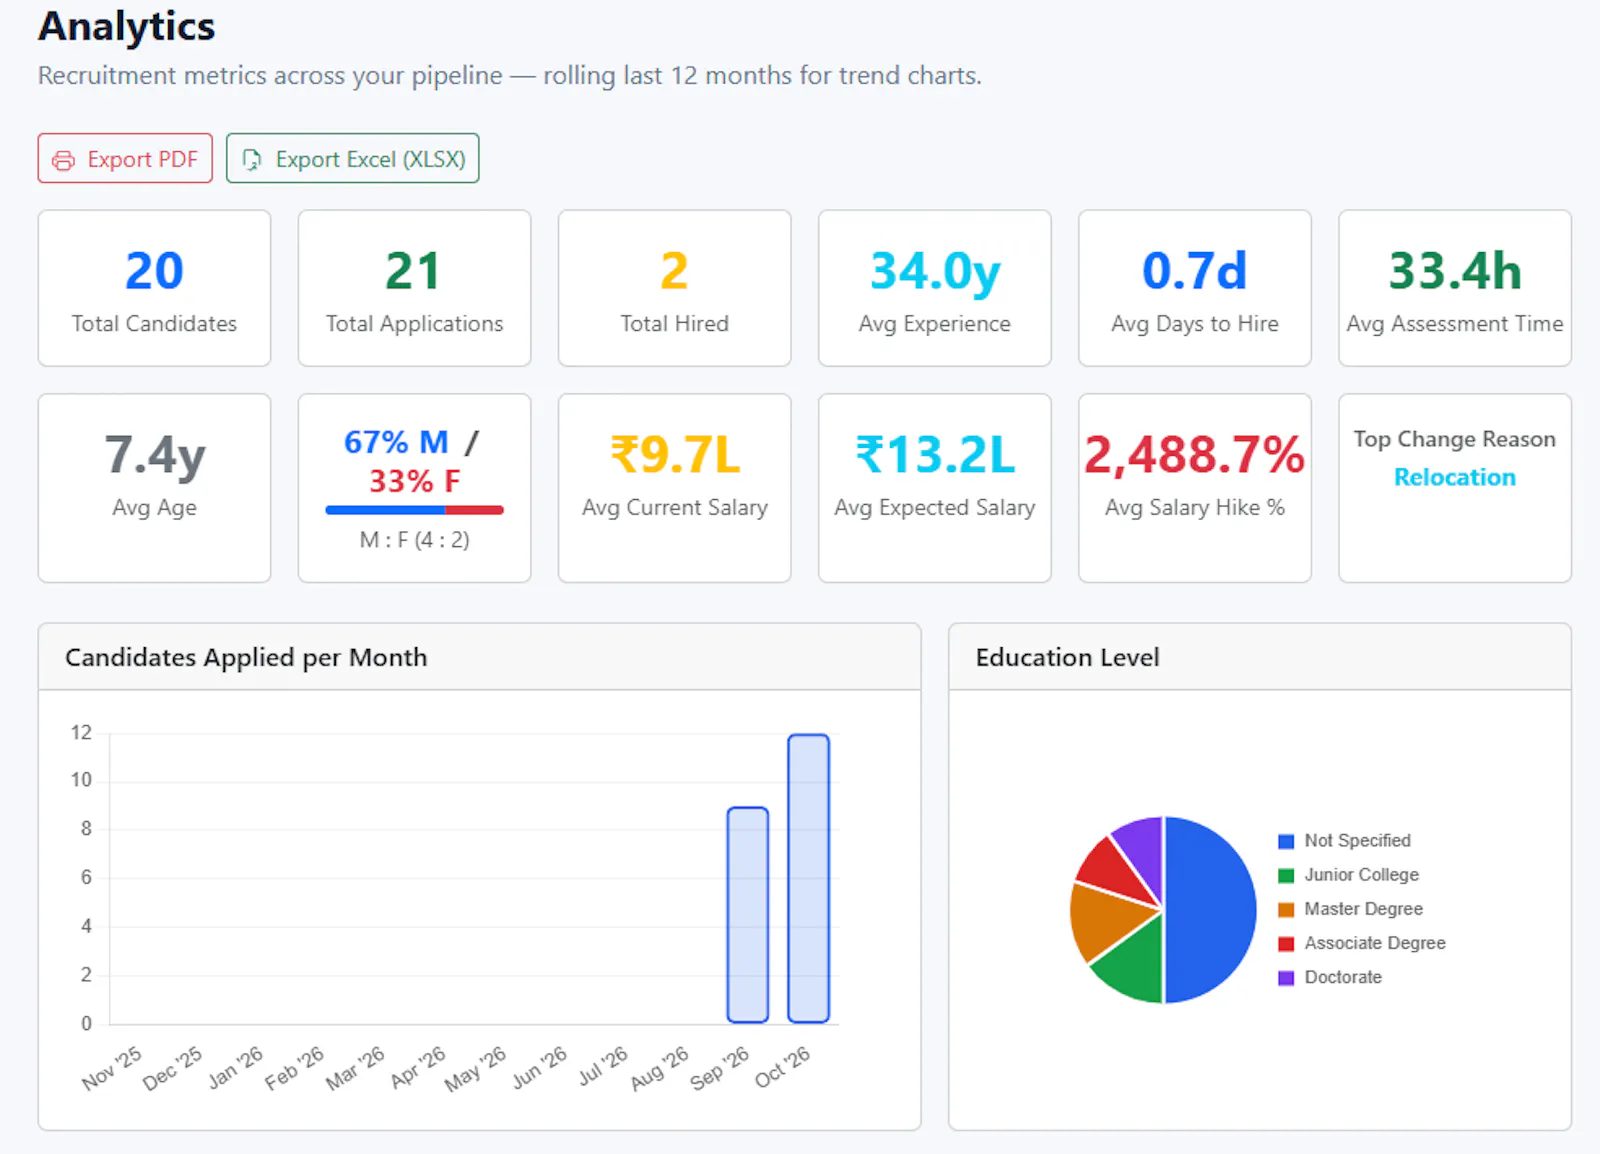1600x1154 pixels.
Task: Toggle the Master Degree legend swatch
Action: point(1286,909)
